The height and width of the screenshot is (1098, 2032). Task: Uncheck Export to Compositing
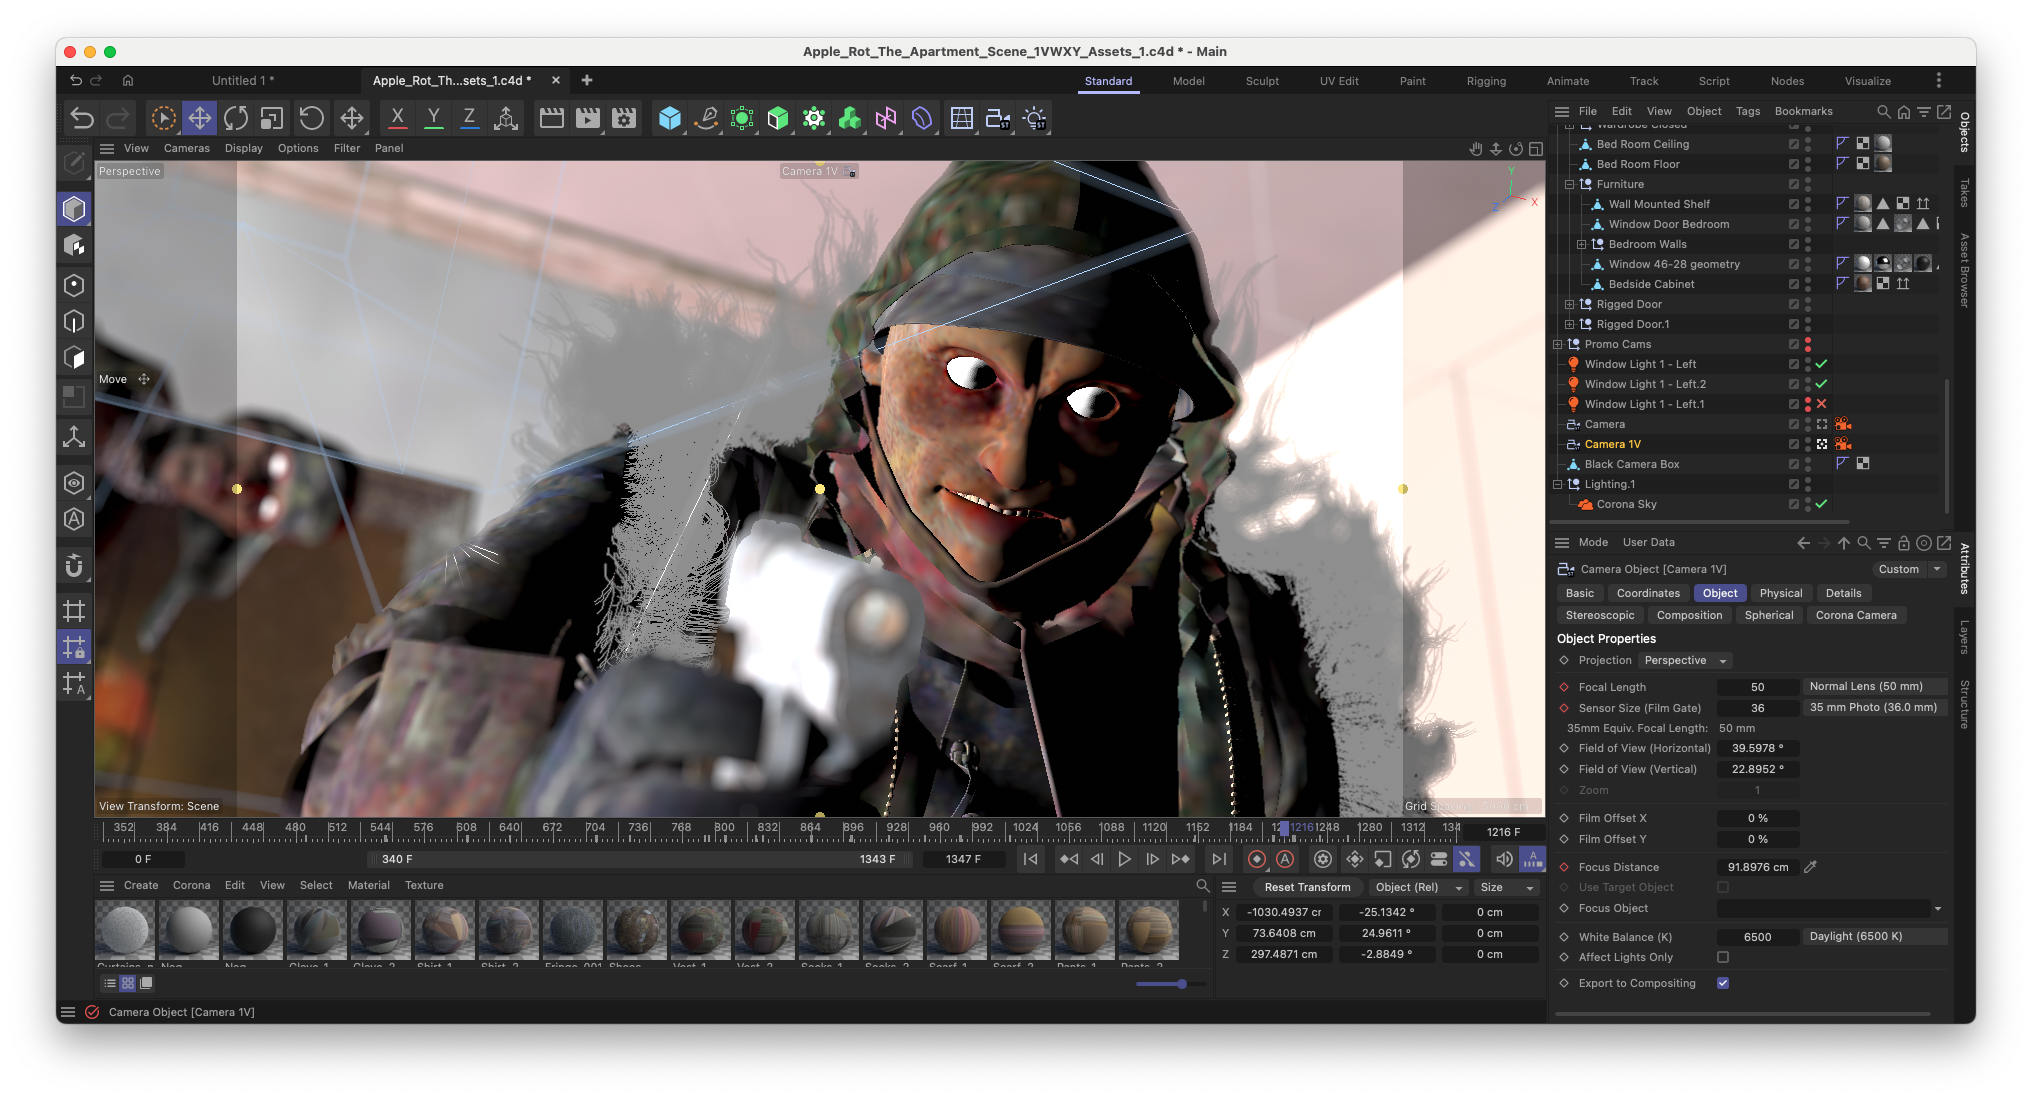point(1723,983)
